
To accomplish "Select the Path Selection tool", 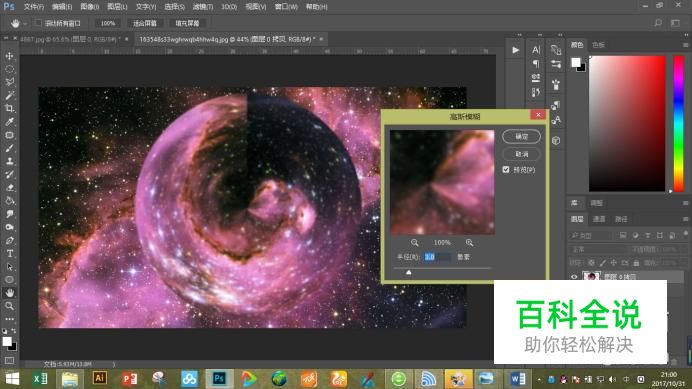I will tap(9, 267).
